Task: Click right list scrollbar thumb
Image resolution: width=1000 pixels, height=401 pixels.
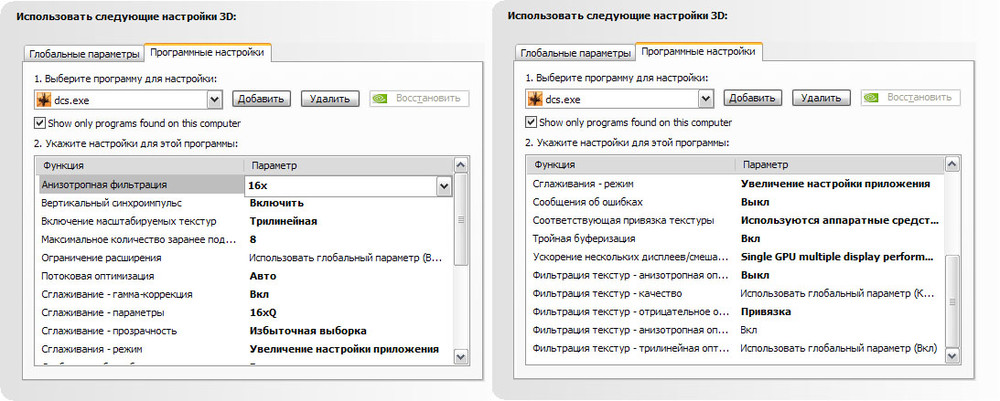Action: click(952, 301)
